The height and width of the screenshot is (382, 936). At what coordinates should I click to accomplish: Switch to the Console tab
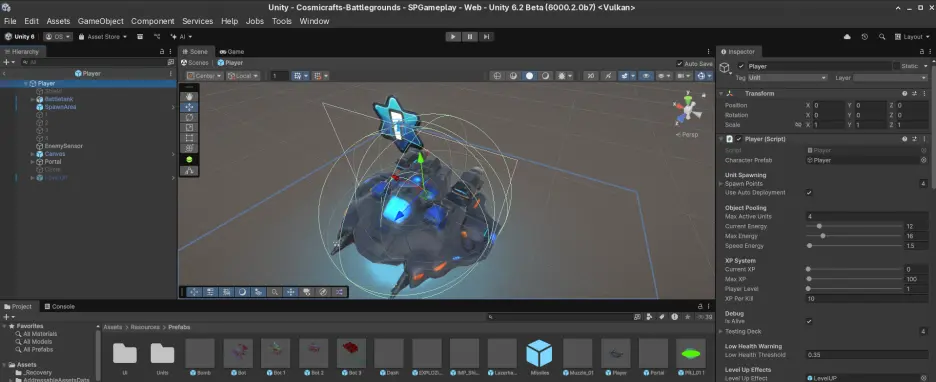(x=59, y=306)
